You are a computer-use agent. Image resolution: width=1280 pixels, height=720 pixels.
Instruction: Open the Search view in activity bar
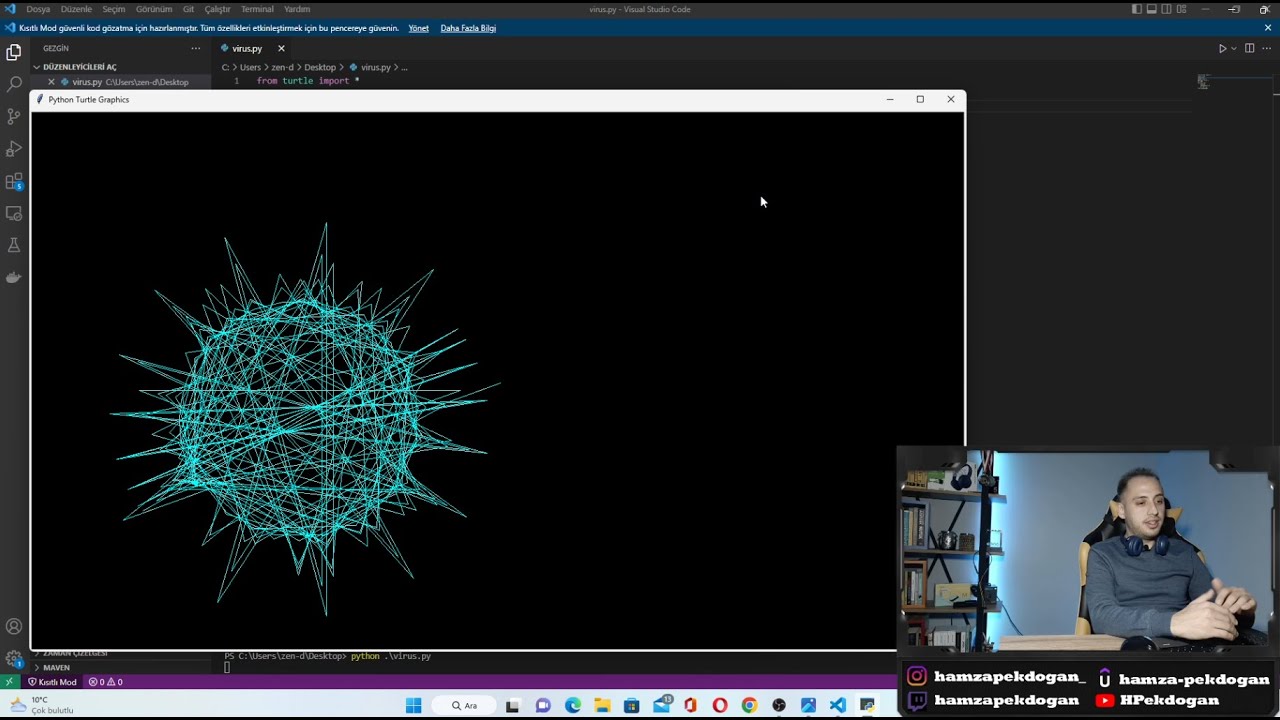14,84
